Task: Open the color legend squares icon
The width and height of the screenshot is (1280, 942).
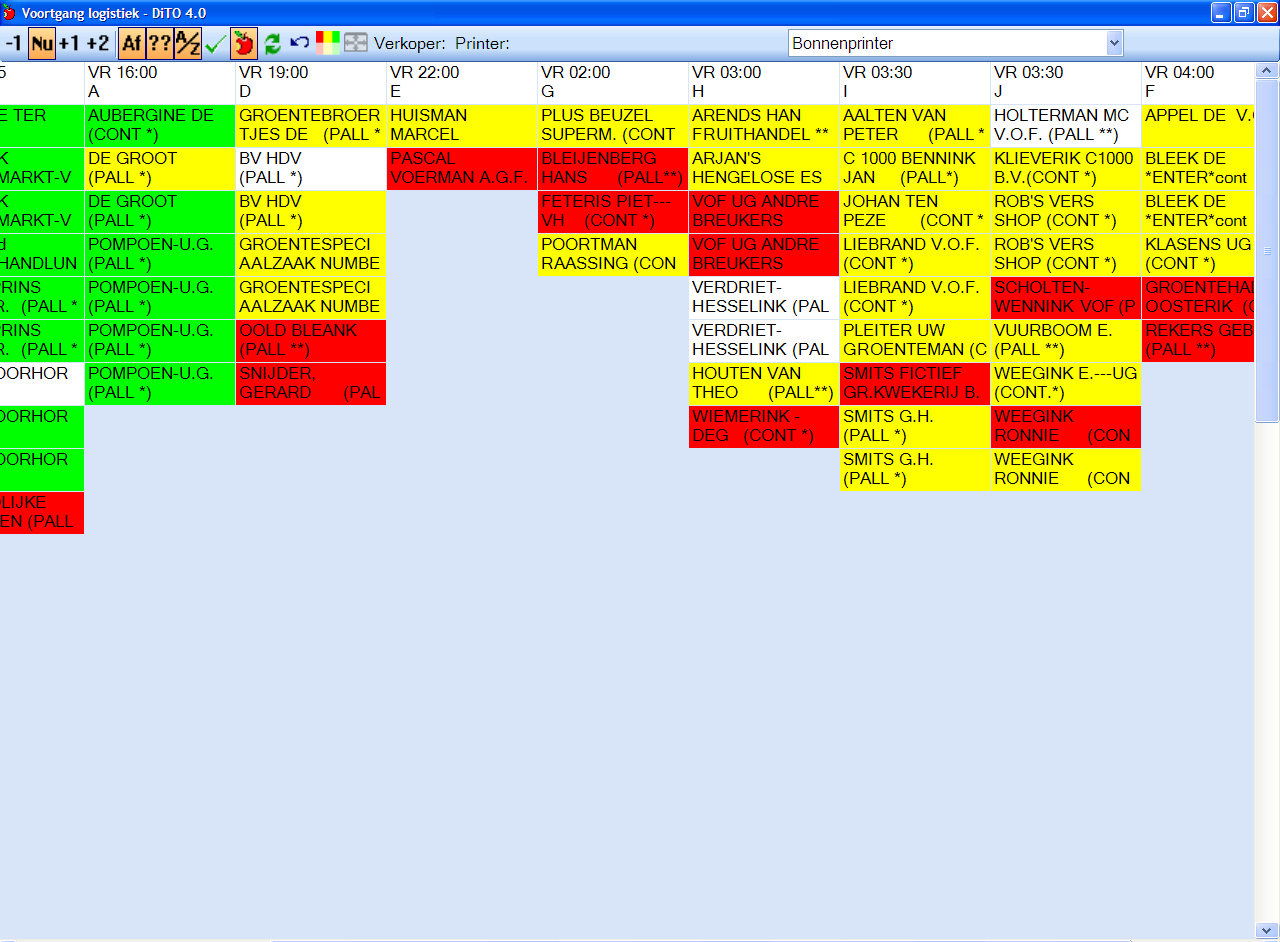Action: [328, 43]
